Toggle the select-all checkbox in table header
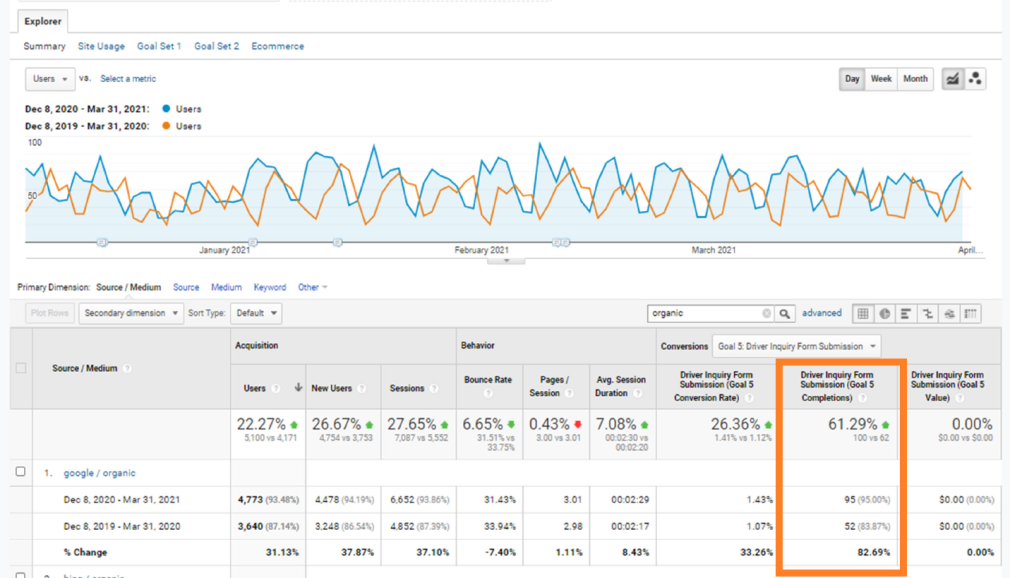The height and width of the screenshot is (578, 1010). click(20, 368)
